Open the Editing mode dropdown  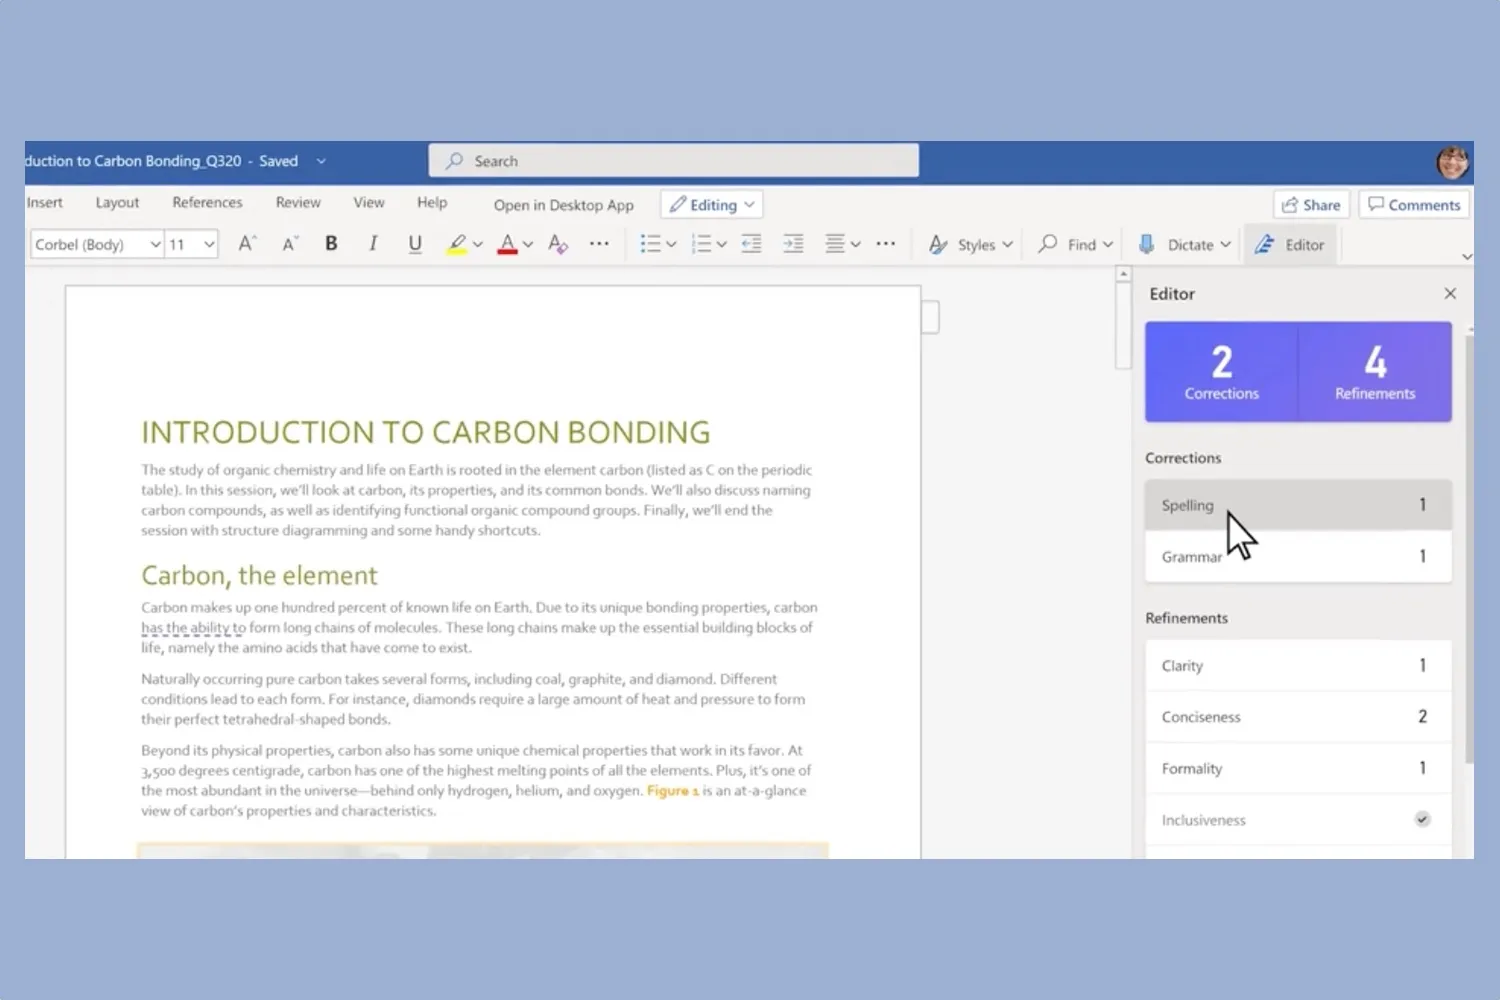[x=711, y=205]
